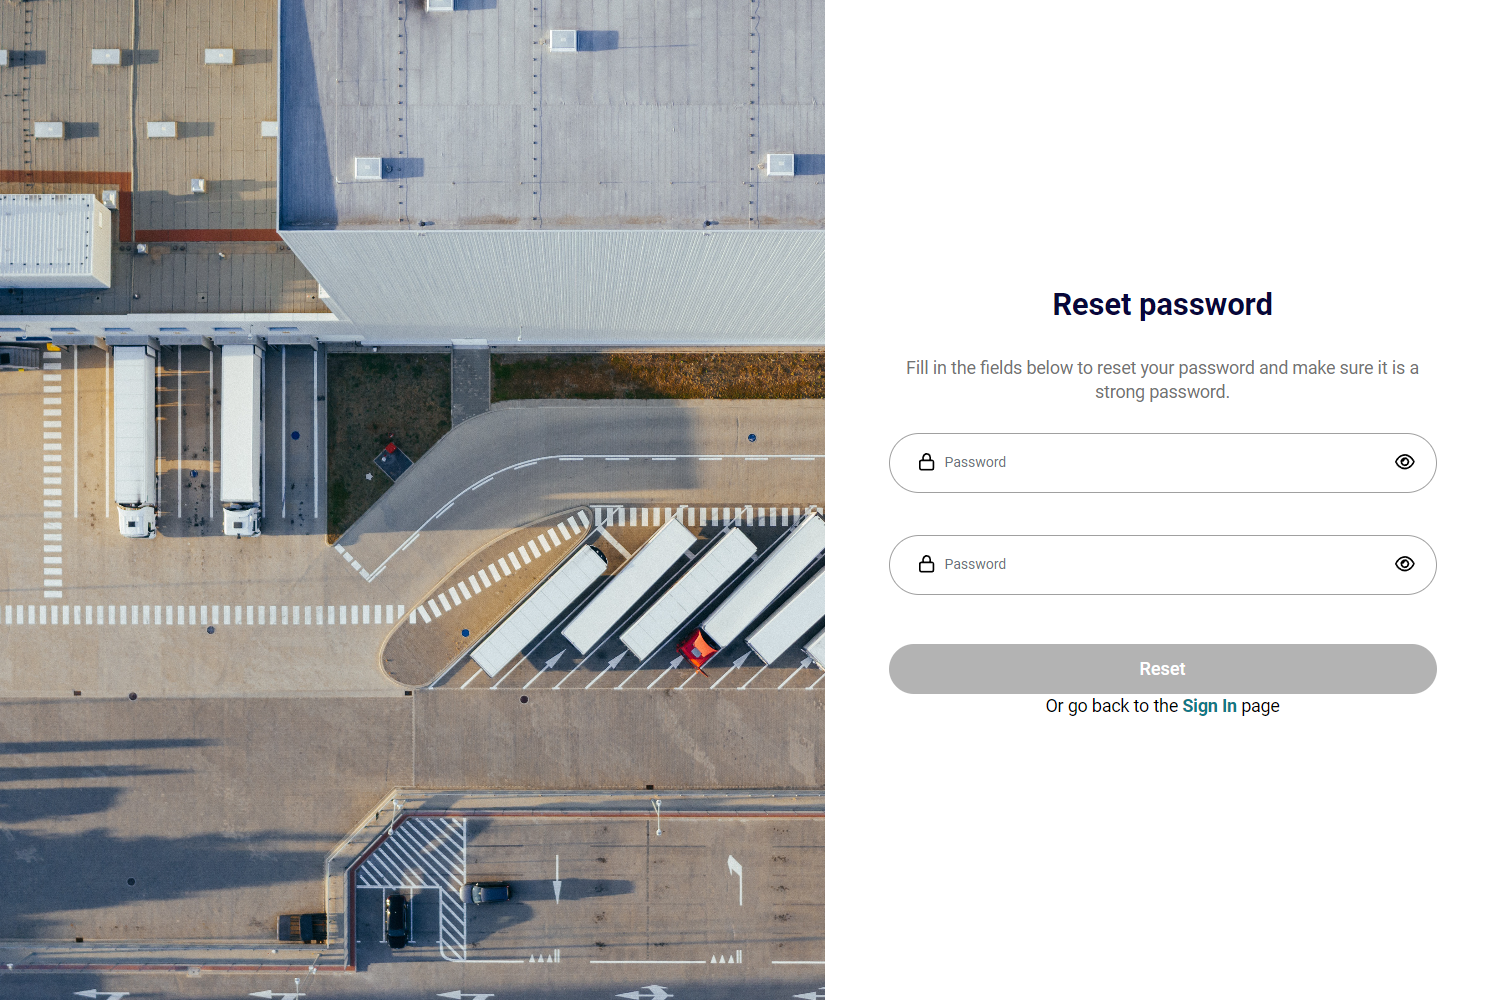Click the black car parked at the photo bottom
Viewport: 1500px width, 1000px height.
click(x=397, y=920)
